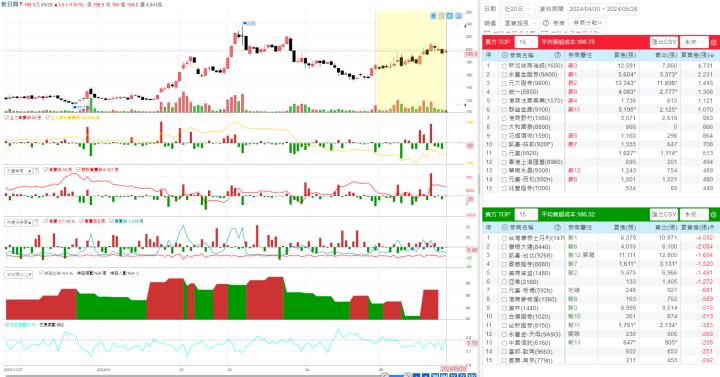Click third blue icon at chart top-right
Viewport: 720px width, 377px height.
pyautogui.click(x=450, y=16)
